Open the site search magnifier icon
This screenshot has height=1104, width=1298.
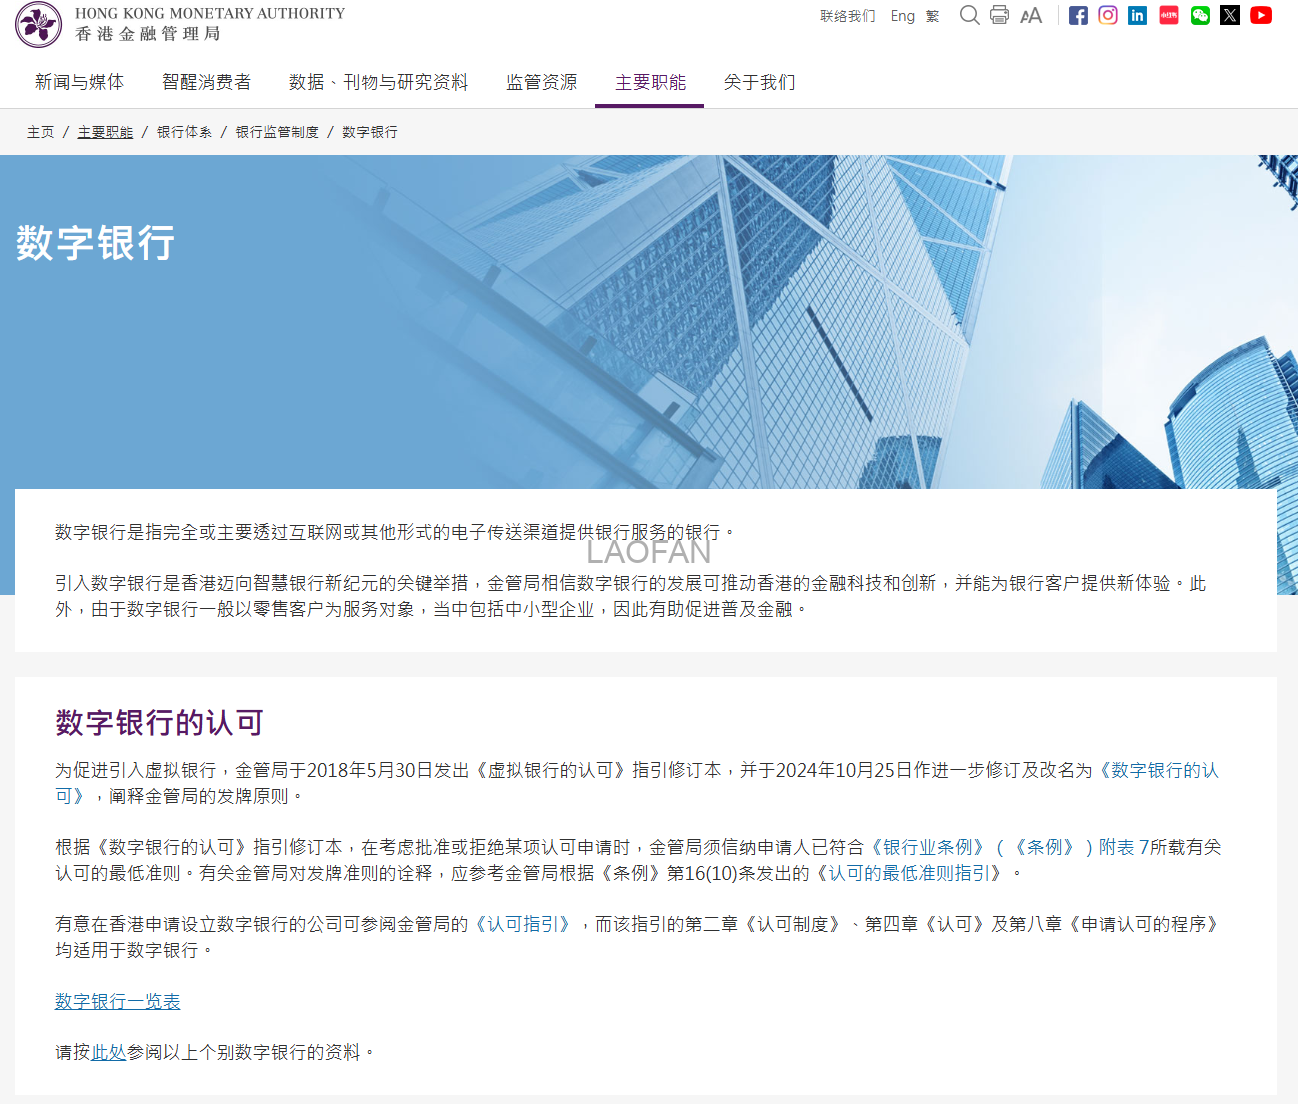pyautogui.click(x=969, y=15)
